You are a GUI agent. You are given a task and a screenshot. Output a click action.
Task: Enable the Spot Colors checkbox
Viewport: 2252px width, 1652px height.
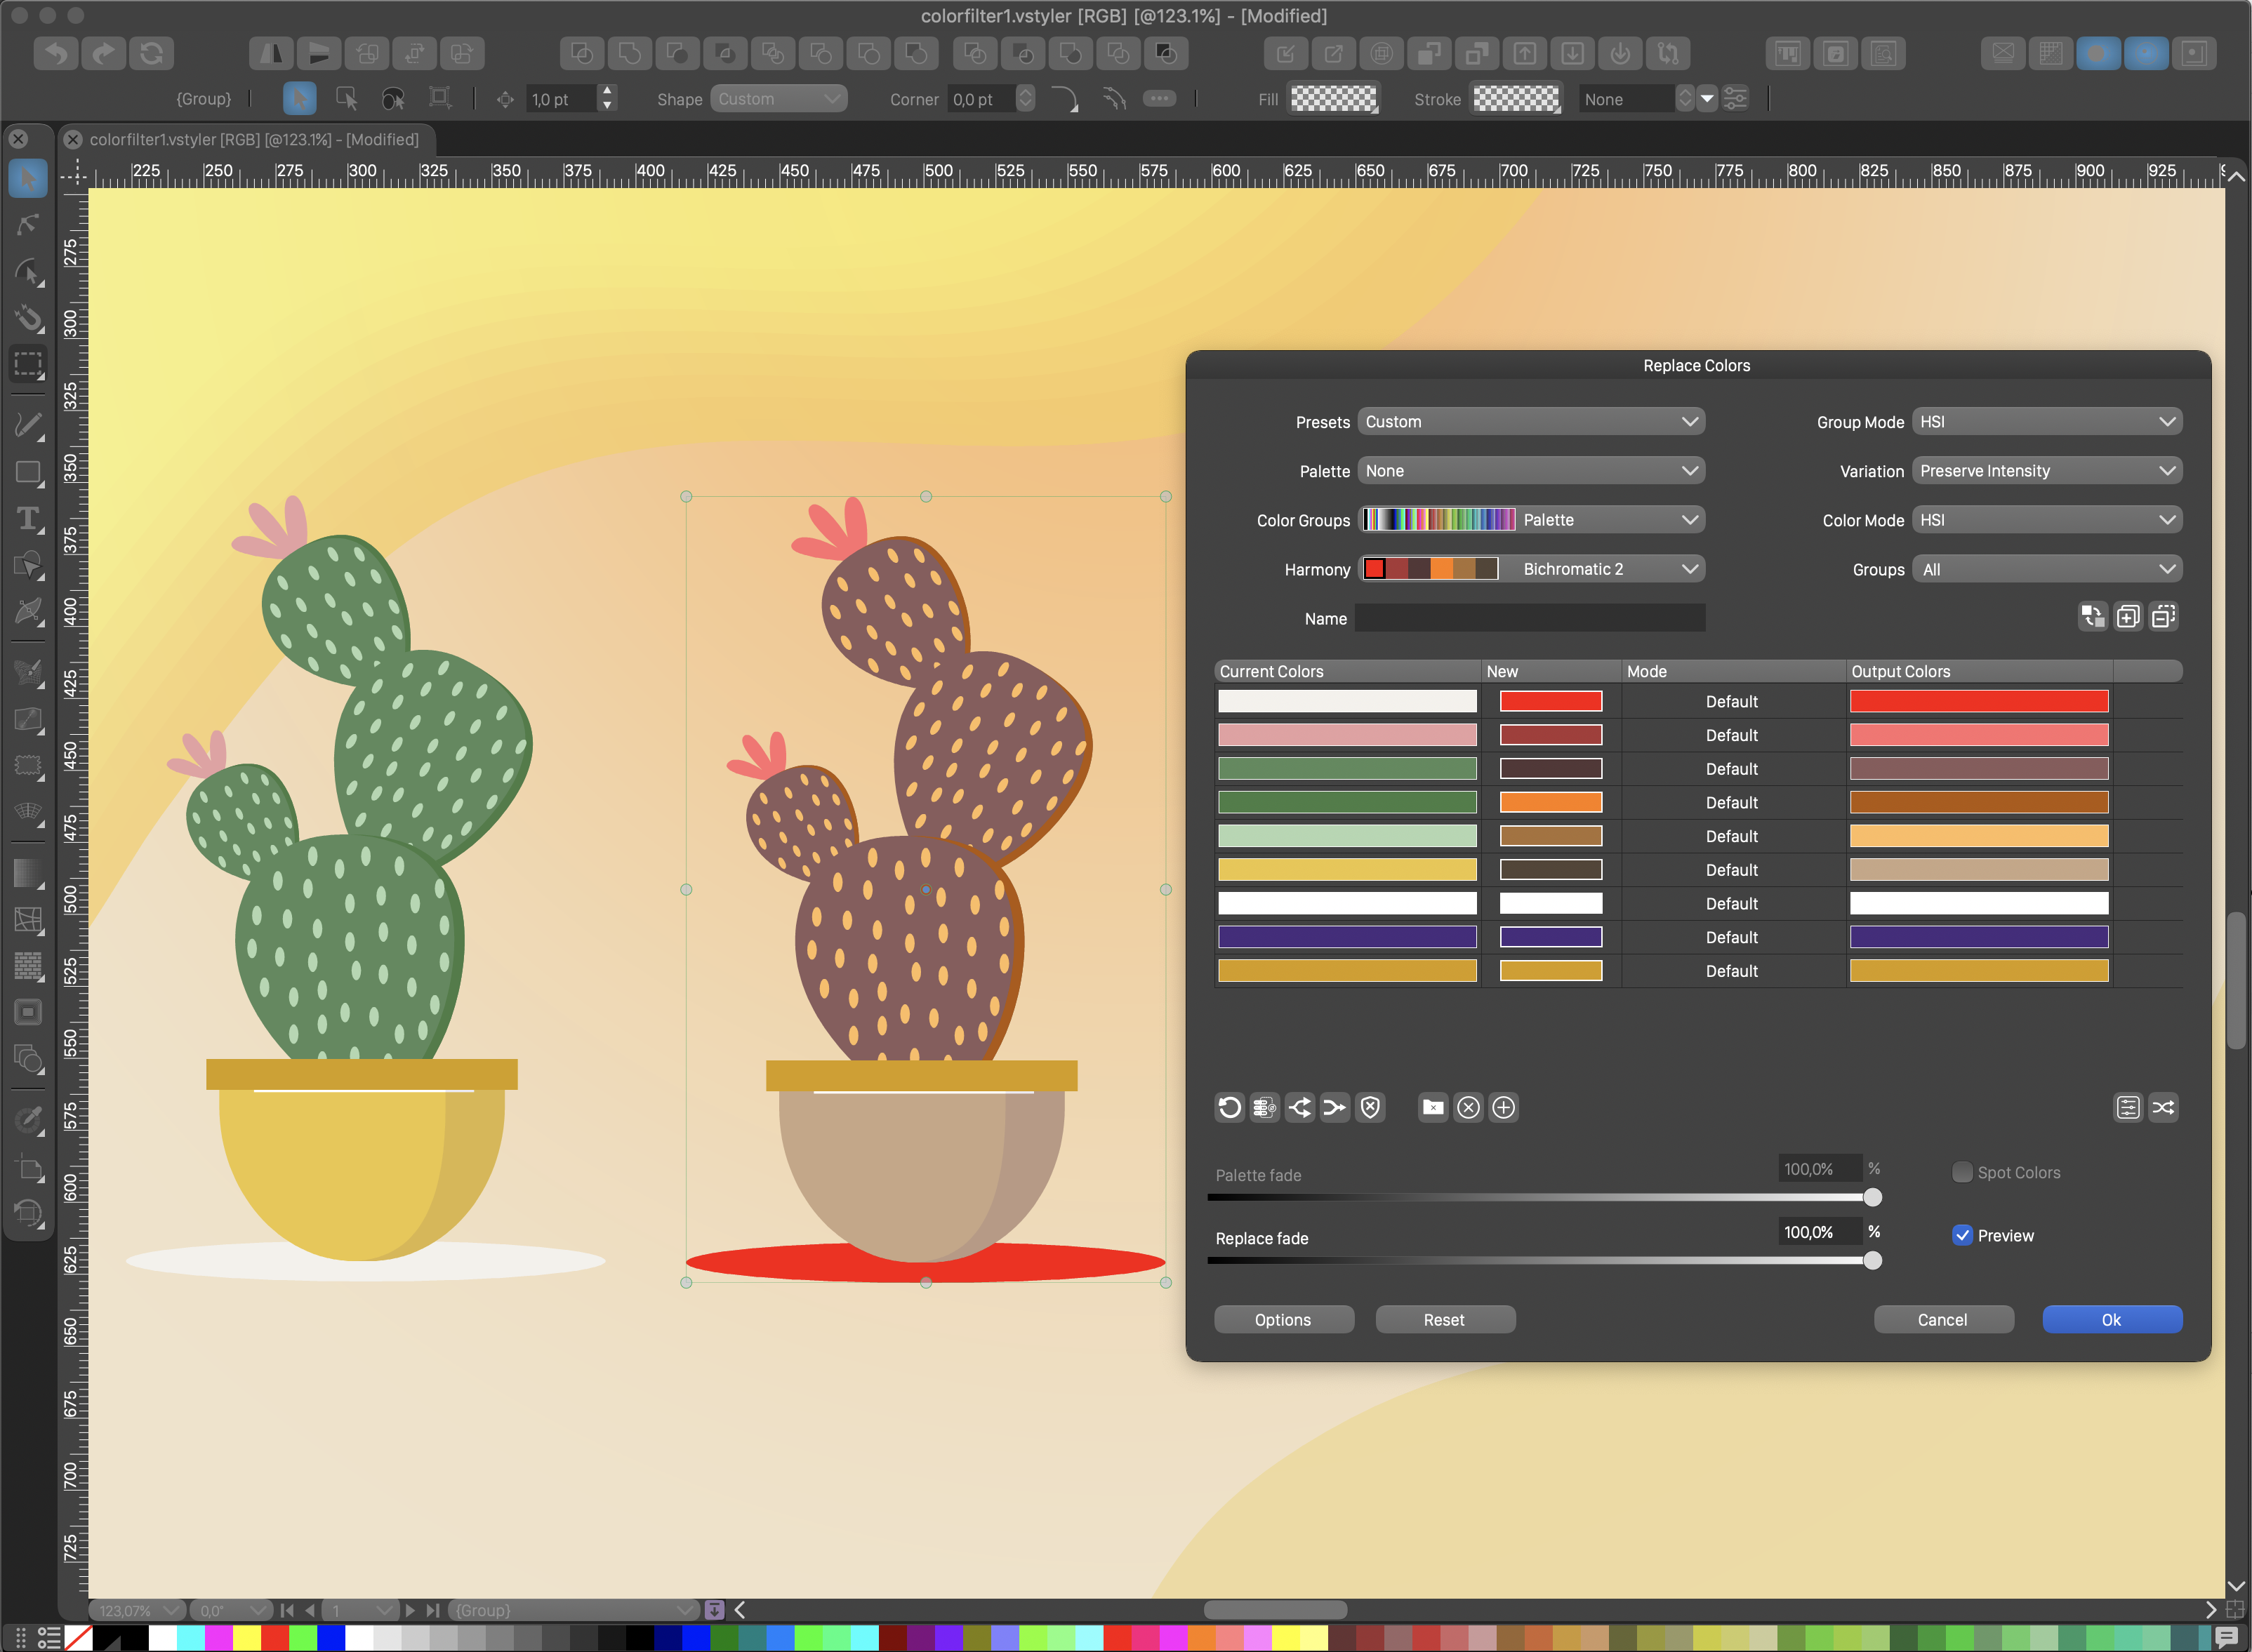click(1962, 1172)
